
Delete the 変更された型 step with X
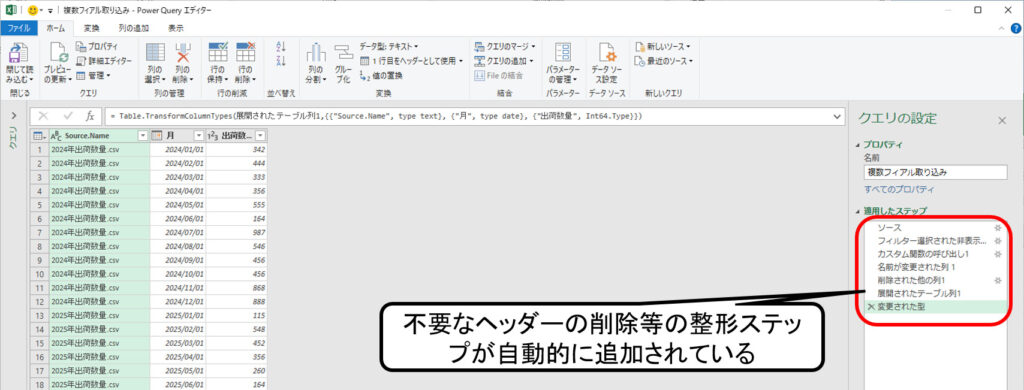click(x=871, y=306)
